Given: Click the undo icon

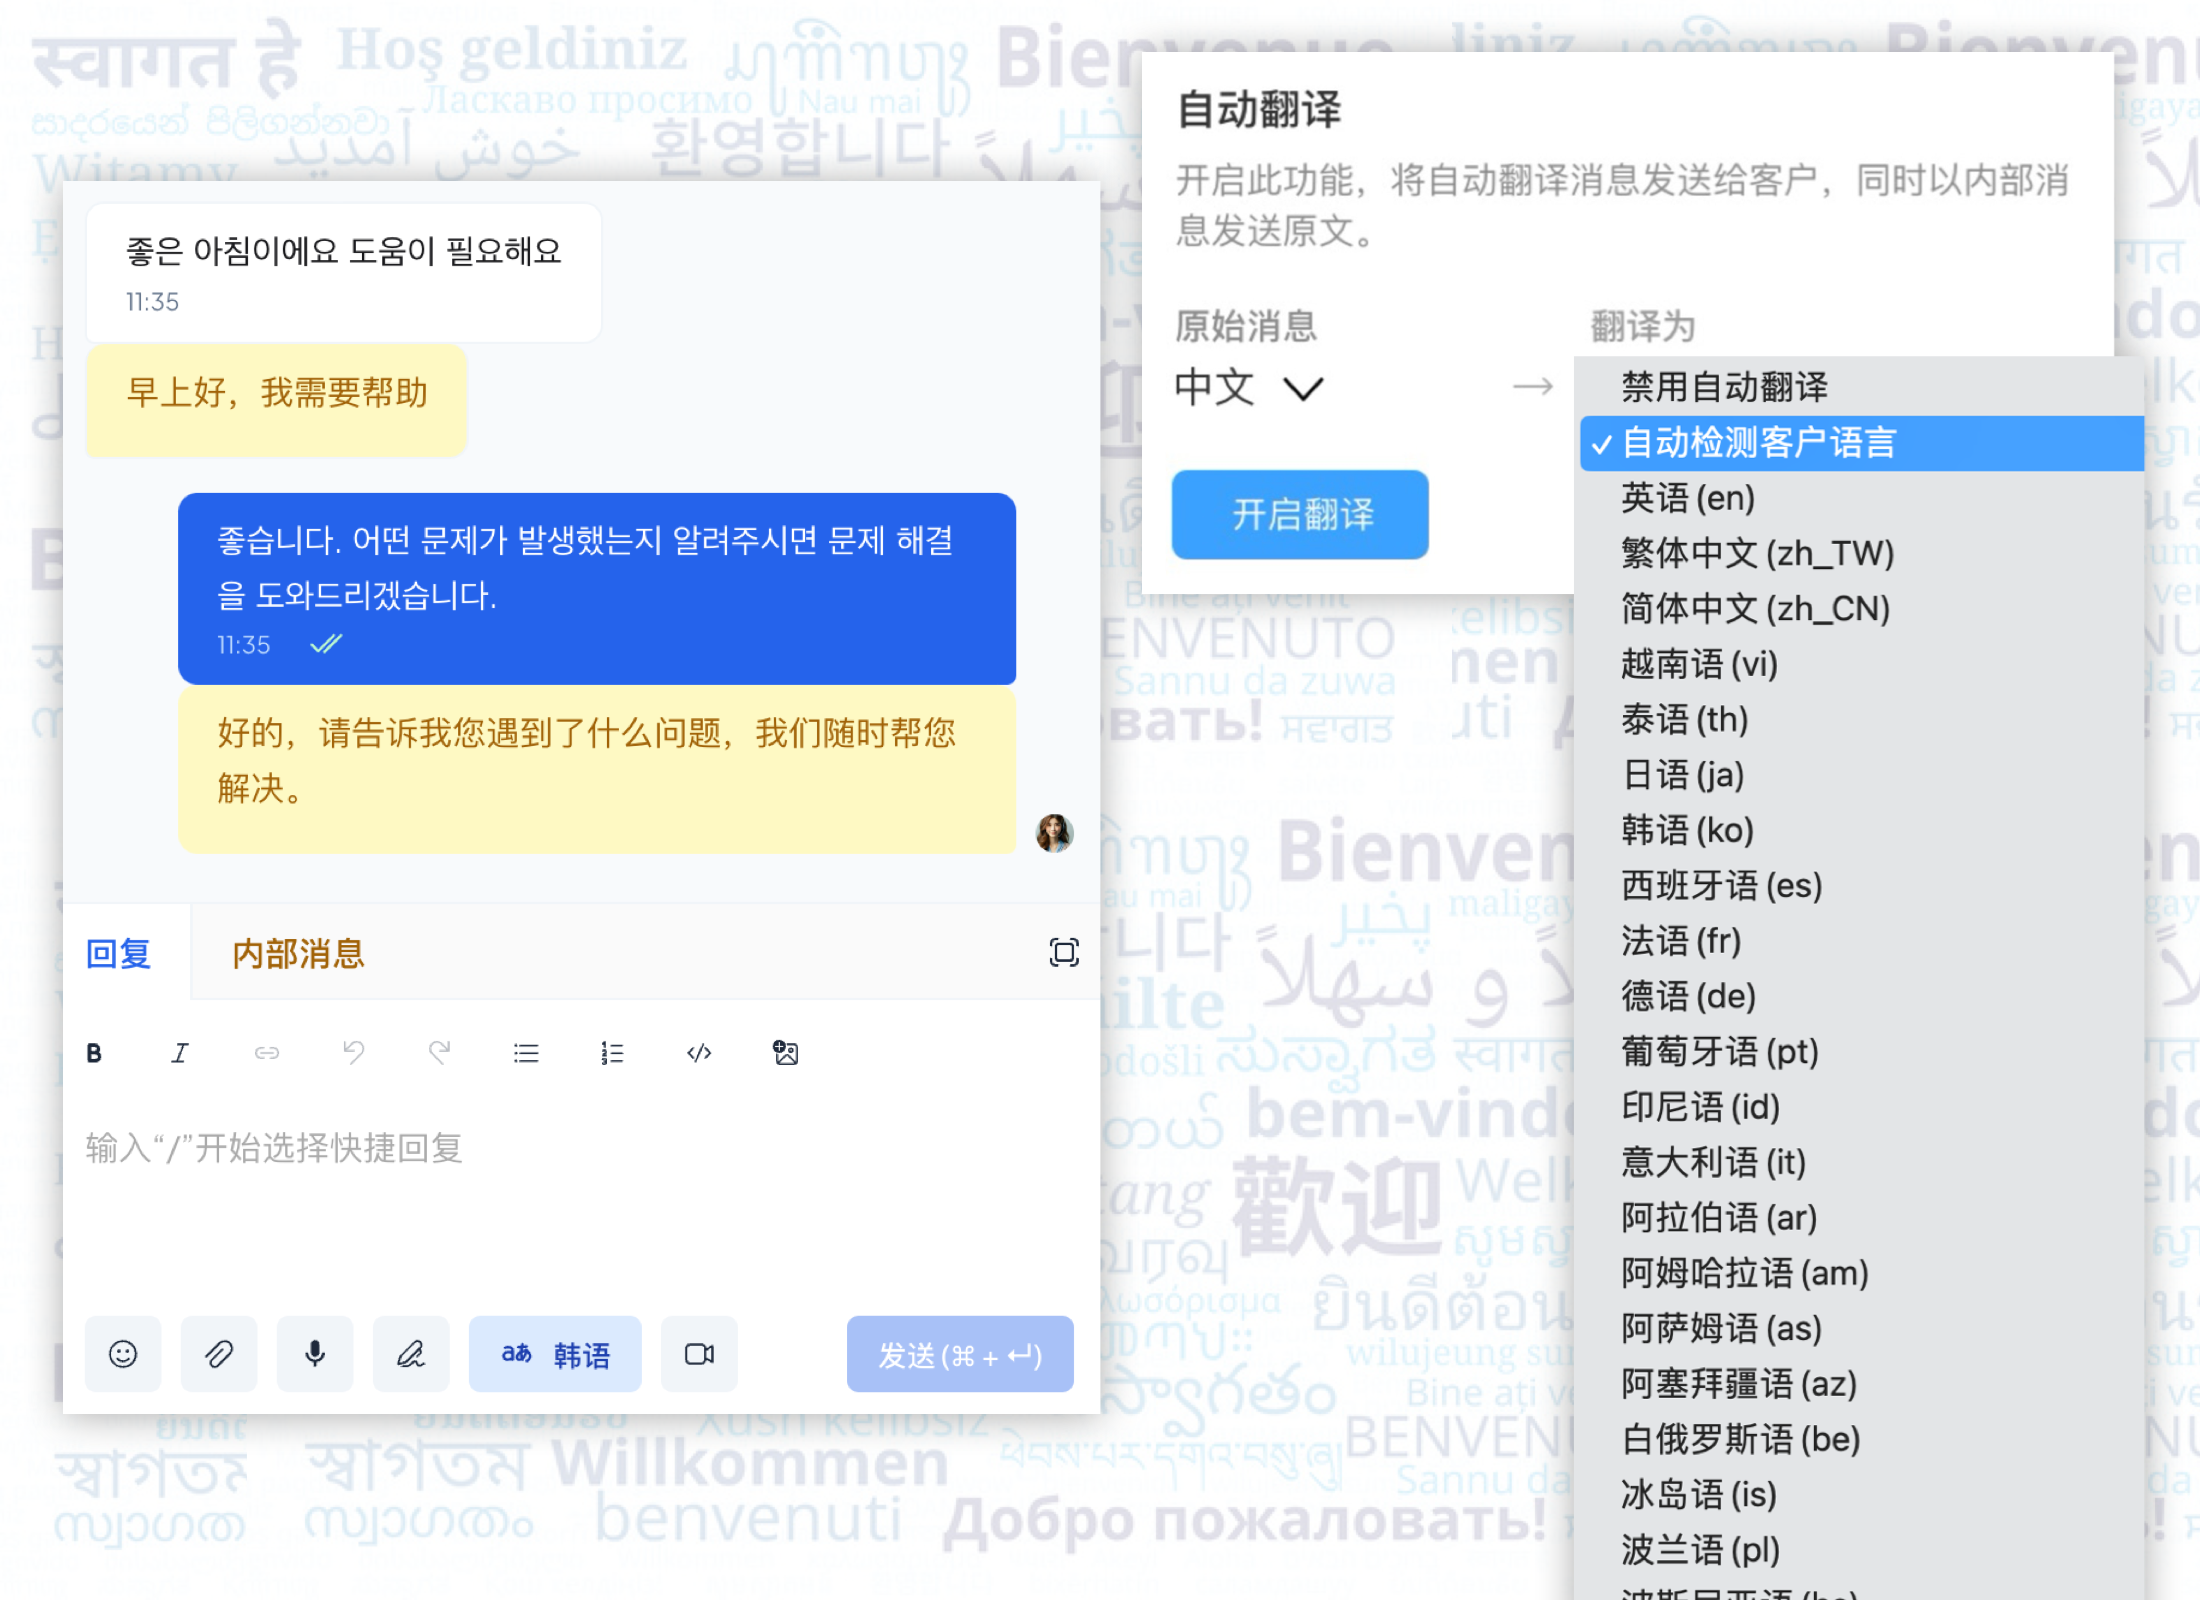Looking at the screenshot, I should [x=354, y=1052].
